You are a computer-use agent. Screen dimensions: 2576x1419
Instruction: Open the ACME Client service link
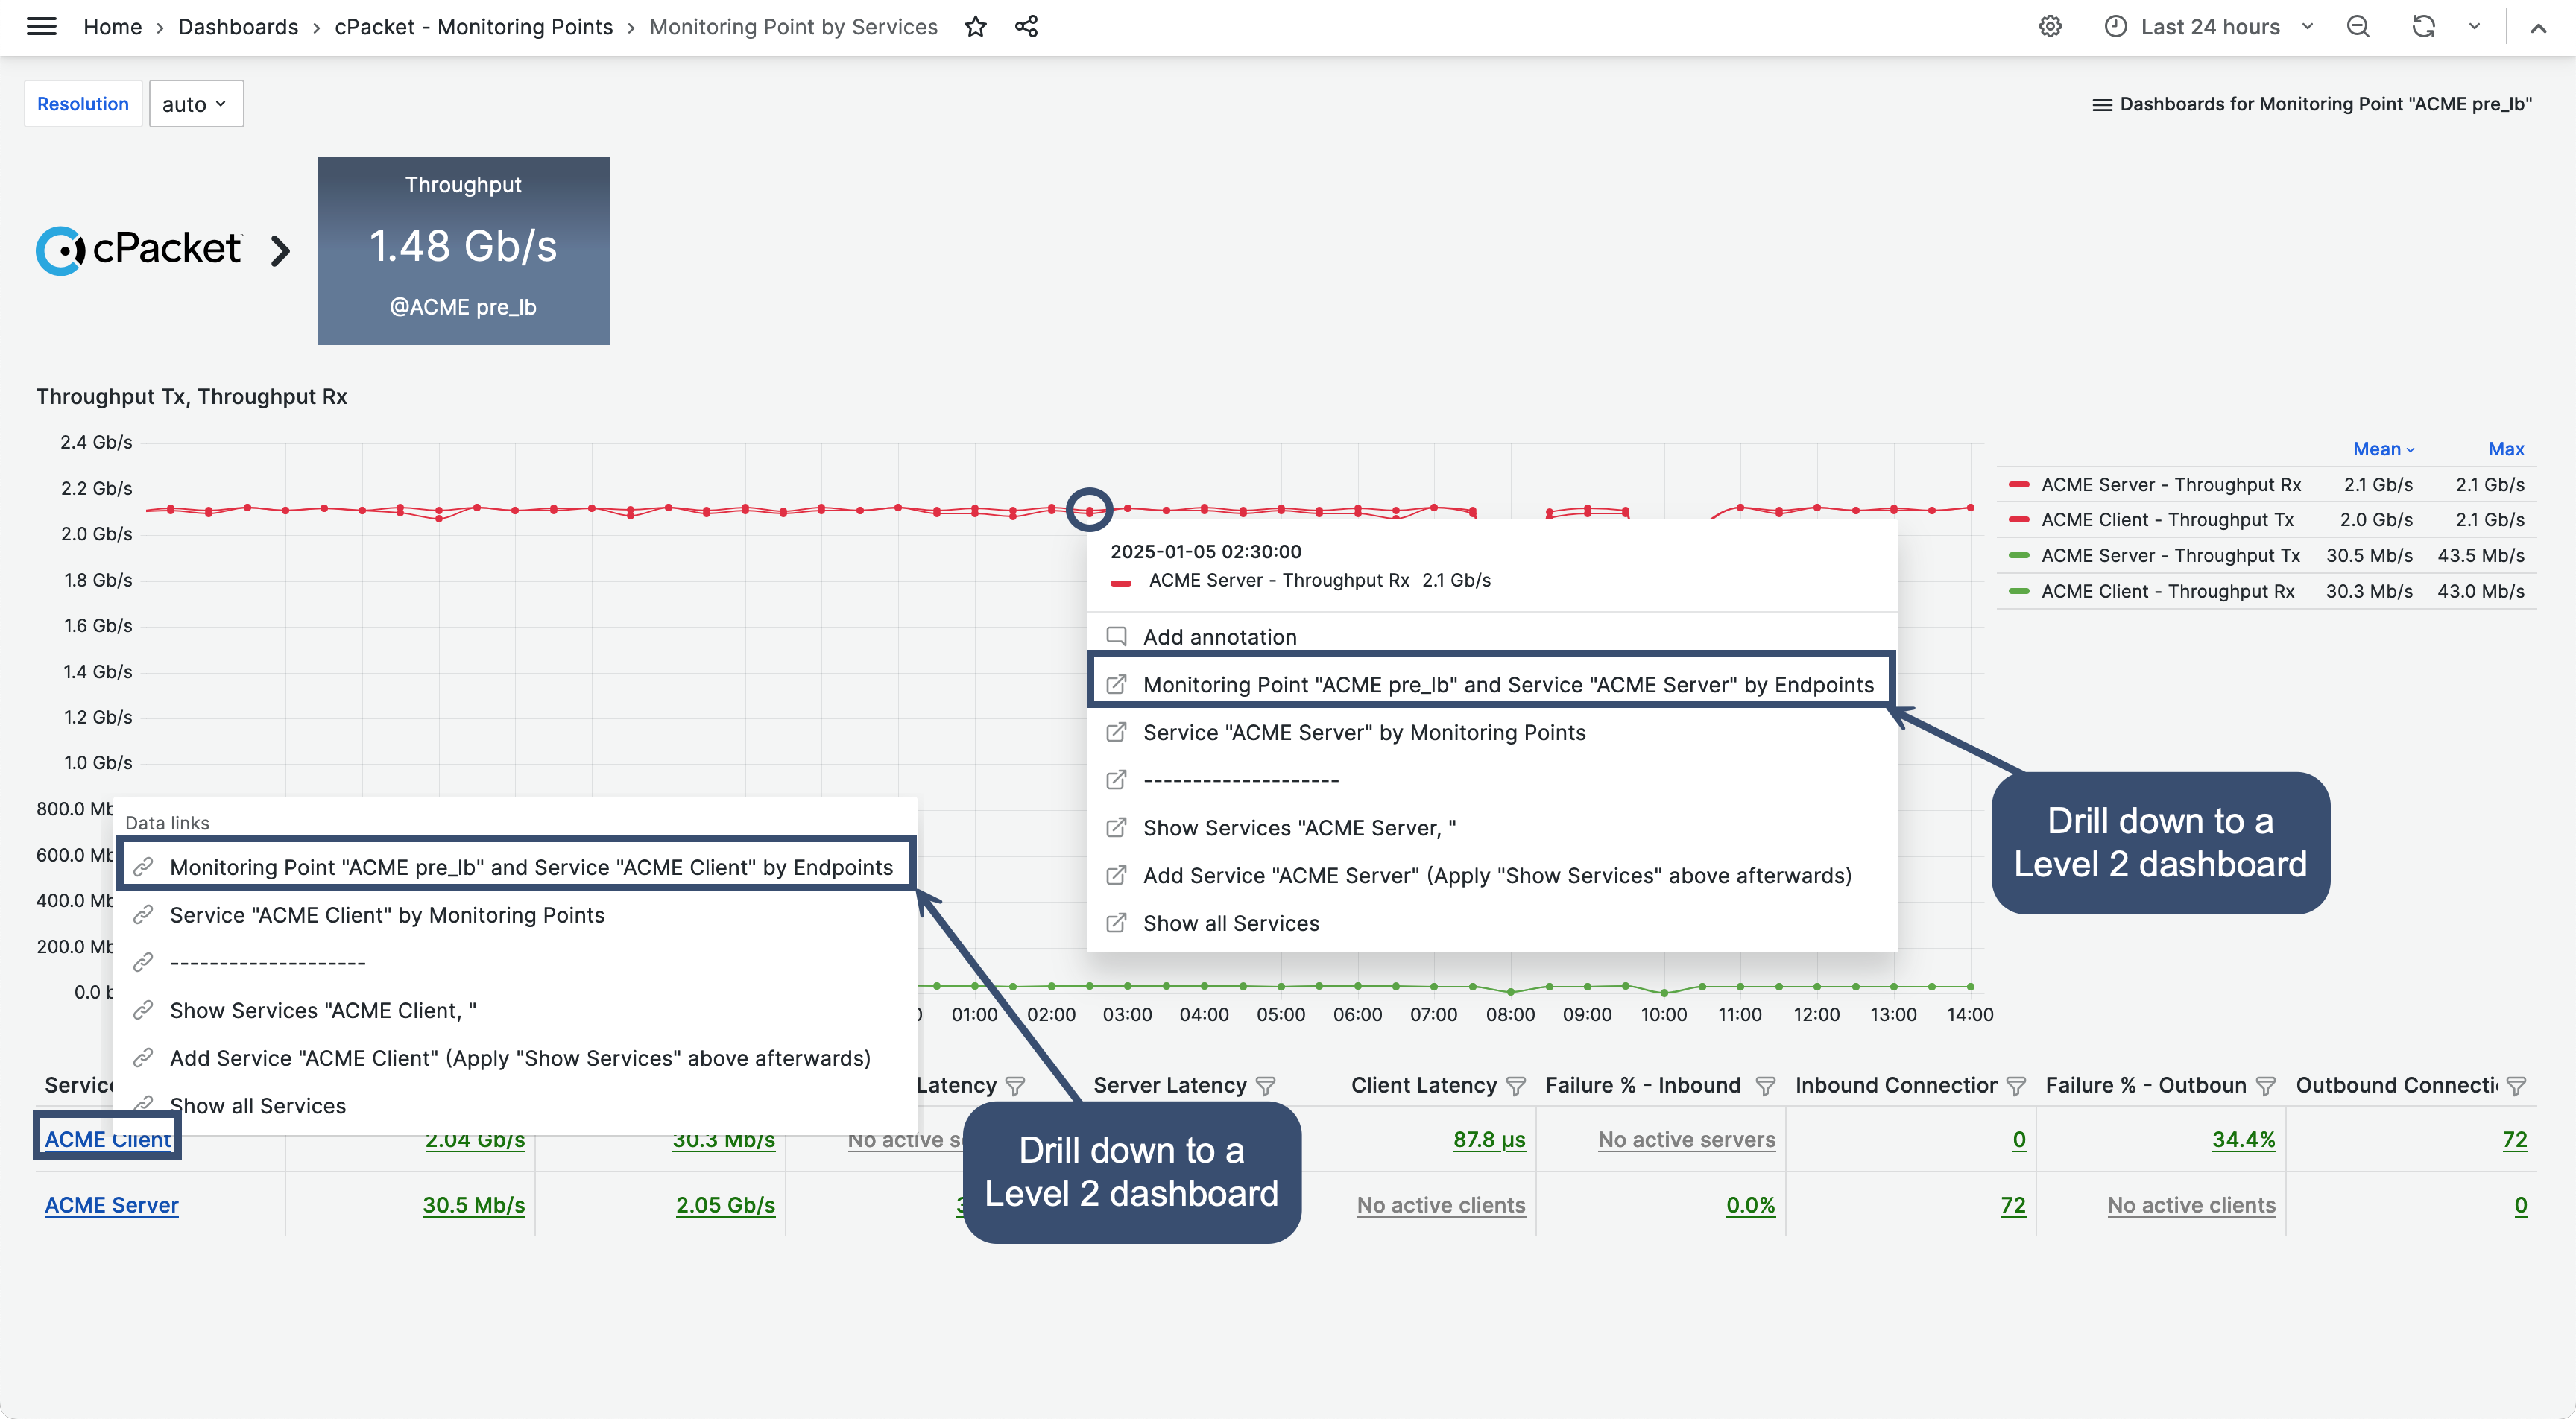click(108, 1139)
